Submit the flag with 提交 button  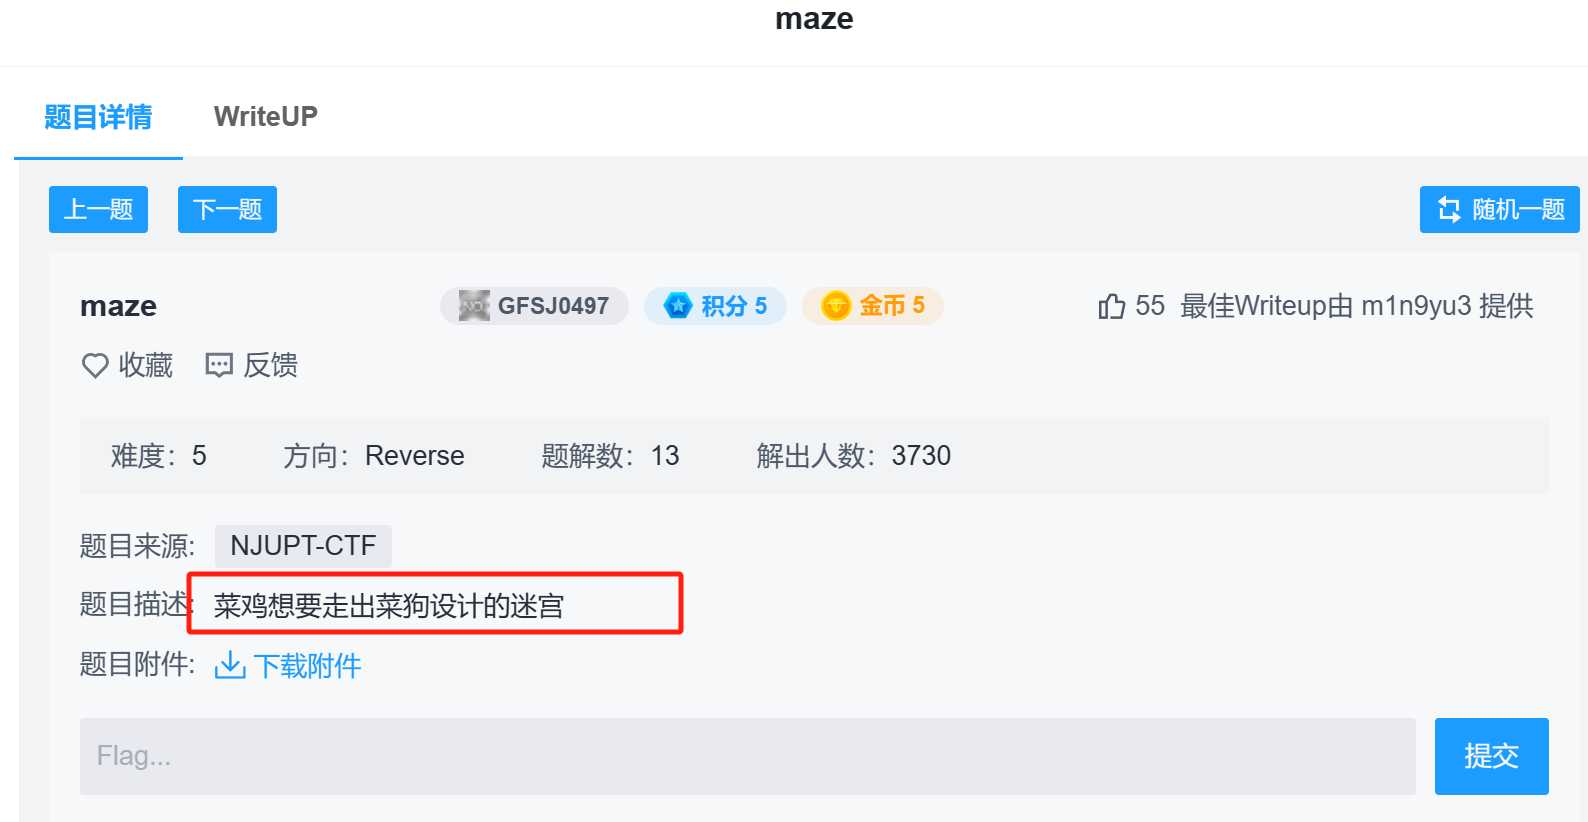[1491, 756]
